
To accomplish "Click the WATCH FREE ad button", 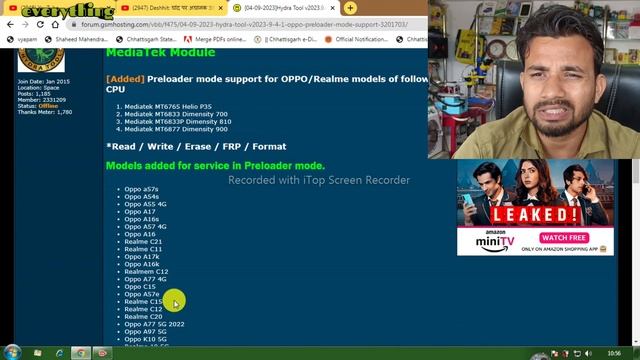I will (x=564, y=238).
